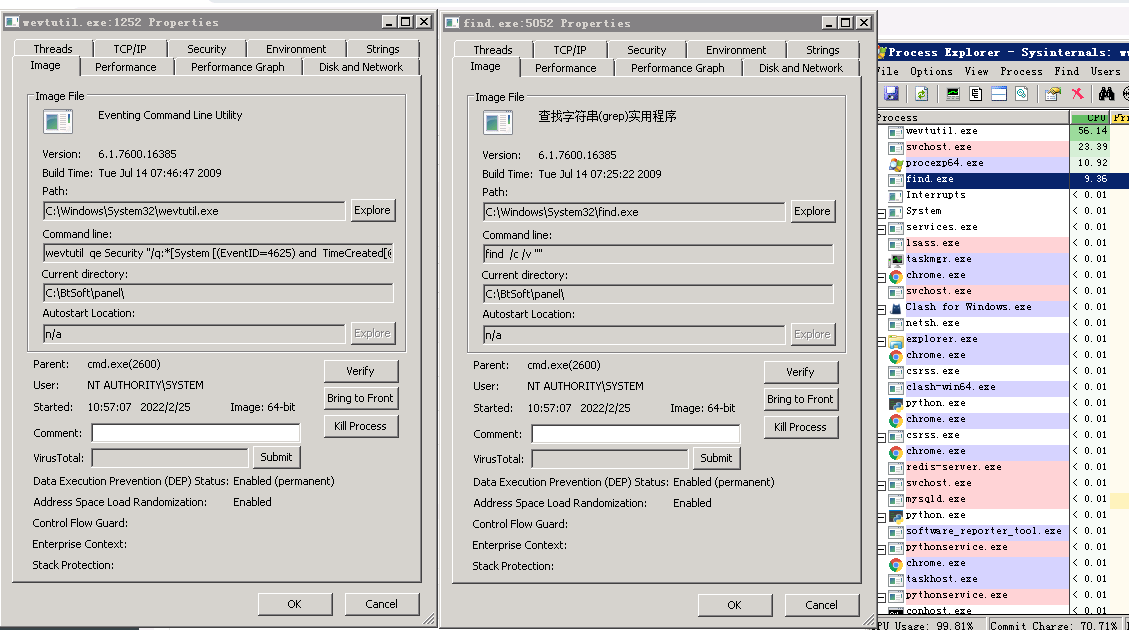Click the explorer.exe folder icon
1129x630 pixels.
[896, 340]
